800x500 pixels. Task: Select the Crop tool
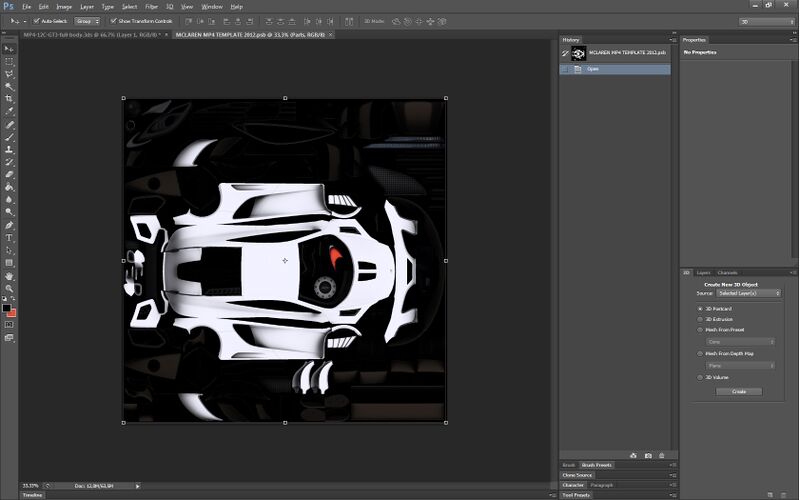(9, 98)
